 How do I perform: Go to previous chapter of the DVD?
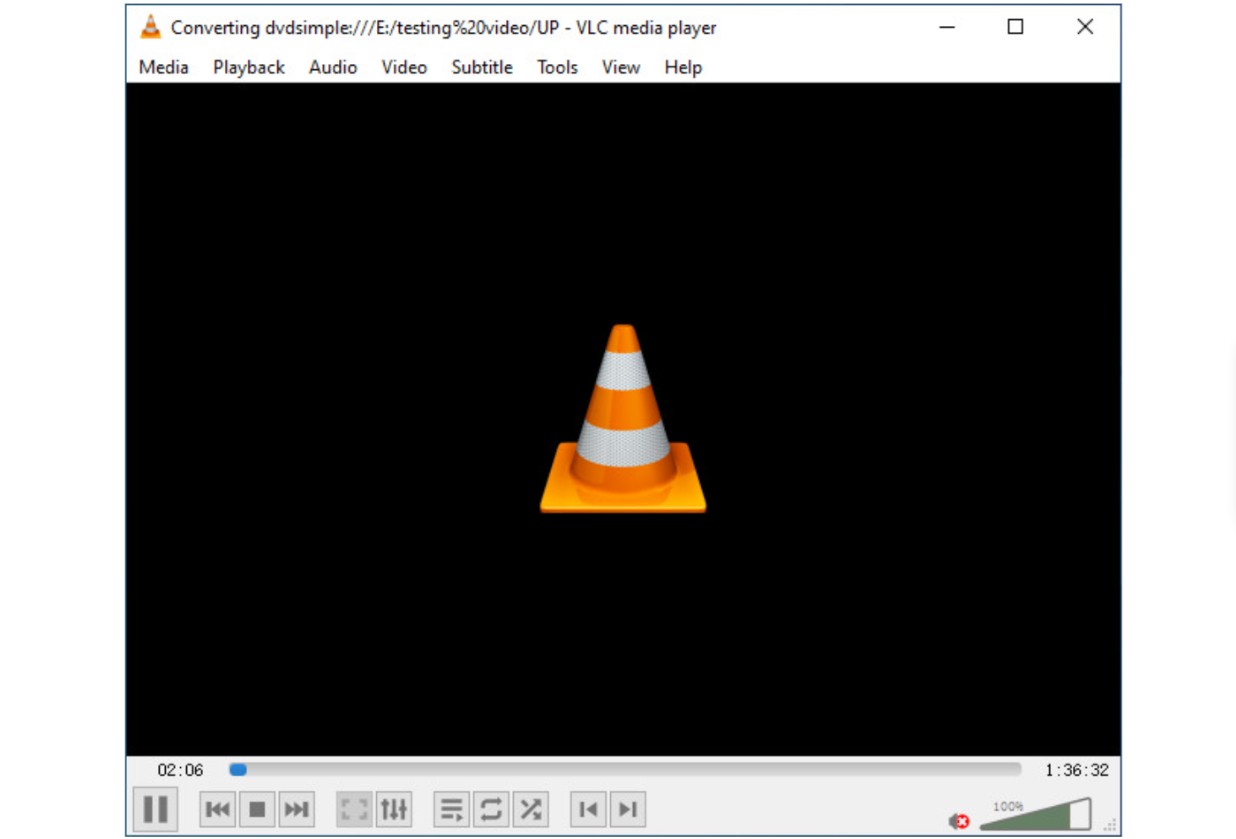click(589, 809)
